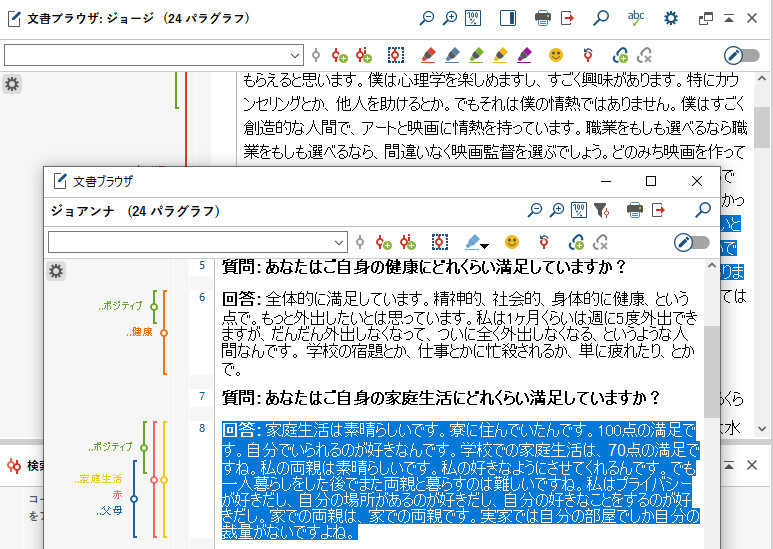773x549 pixels.
Task: Open highlighter color dropdown in ジョアンナ toolbar
Action: (x=485, y=246)
